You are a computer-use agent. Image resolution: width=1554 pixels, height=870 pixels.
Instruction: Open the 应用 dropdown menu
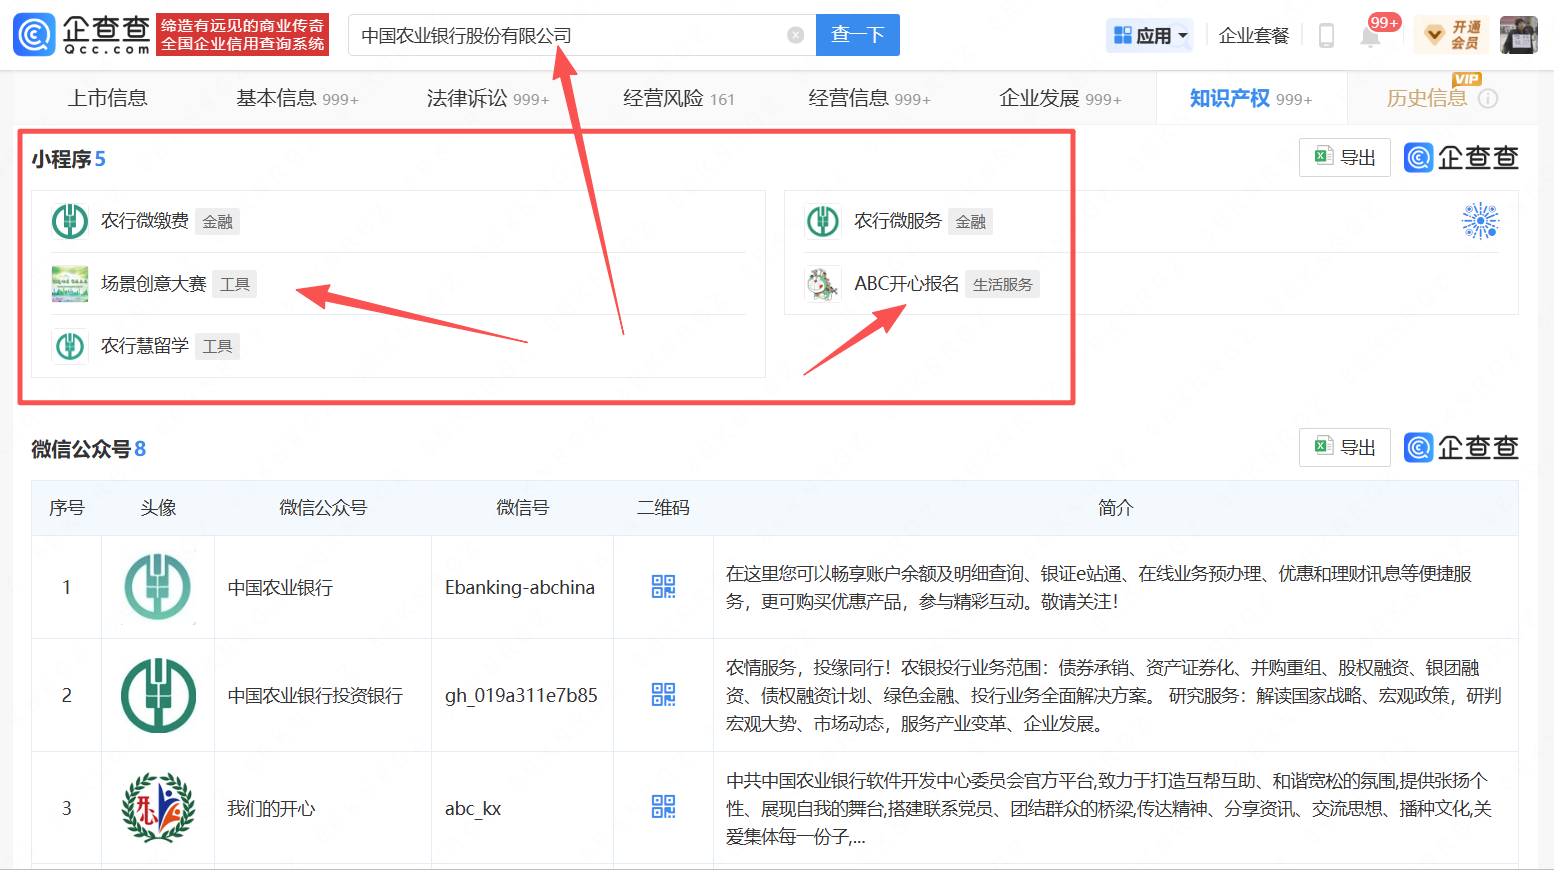1149,35
